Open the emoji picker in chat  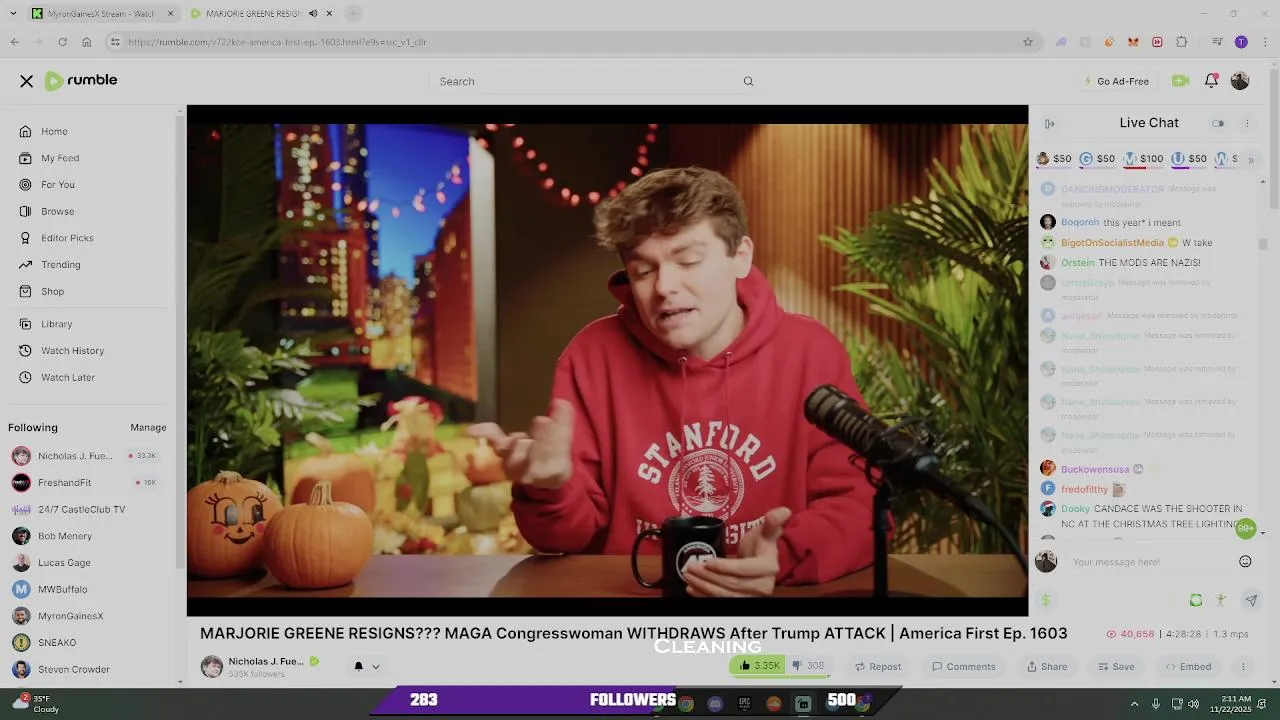pos(1245,562)
